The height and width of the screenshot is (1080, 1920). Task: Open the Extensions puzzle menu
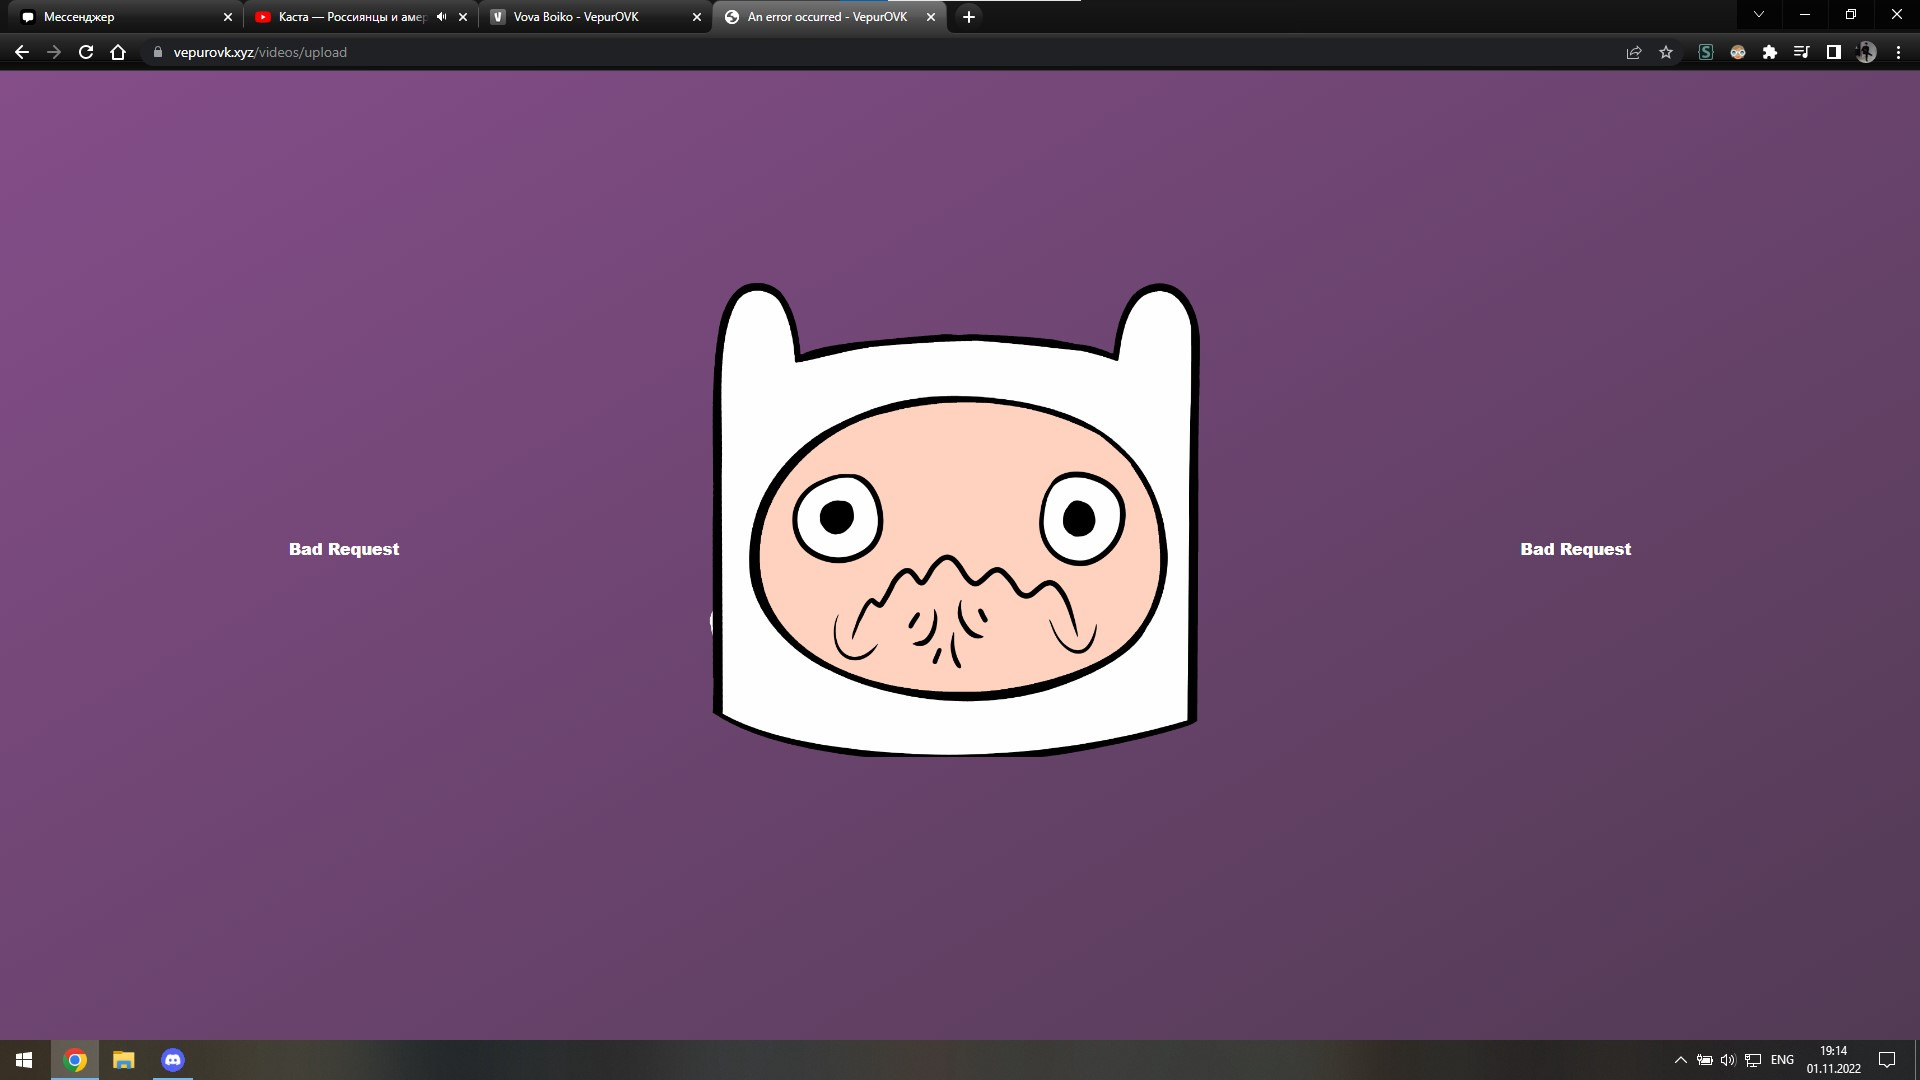coord(1770,52)
